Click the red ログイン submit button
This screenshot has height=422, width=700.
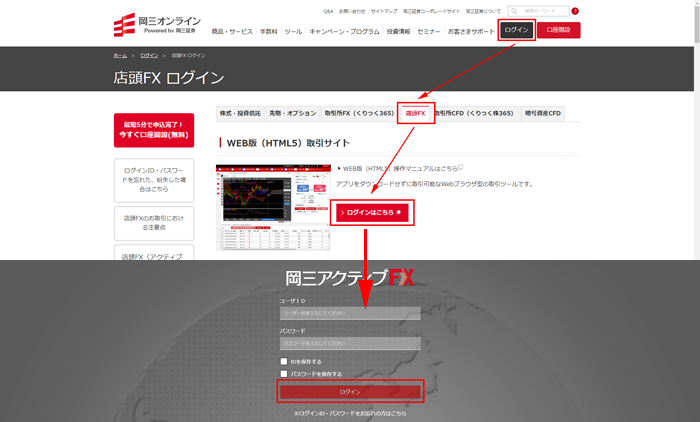(x=350, y=392)
